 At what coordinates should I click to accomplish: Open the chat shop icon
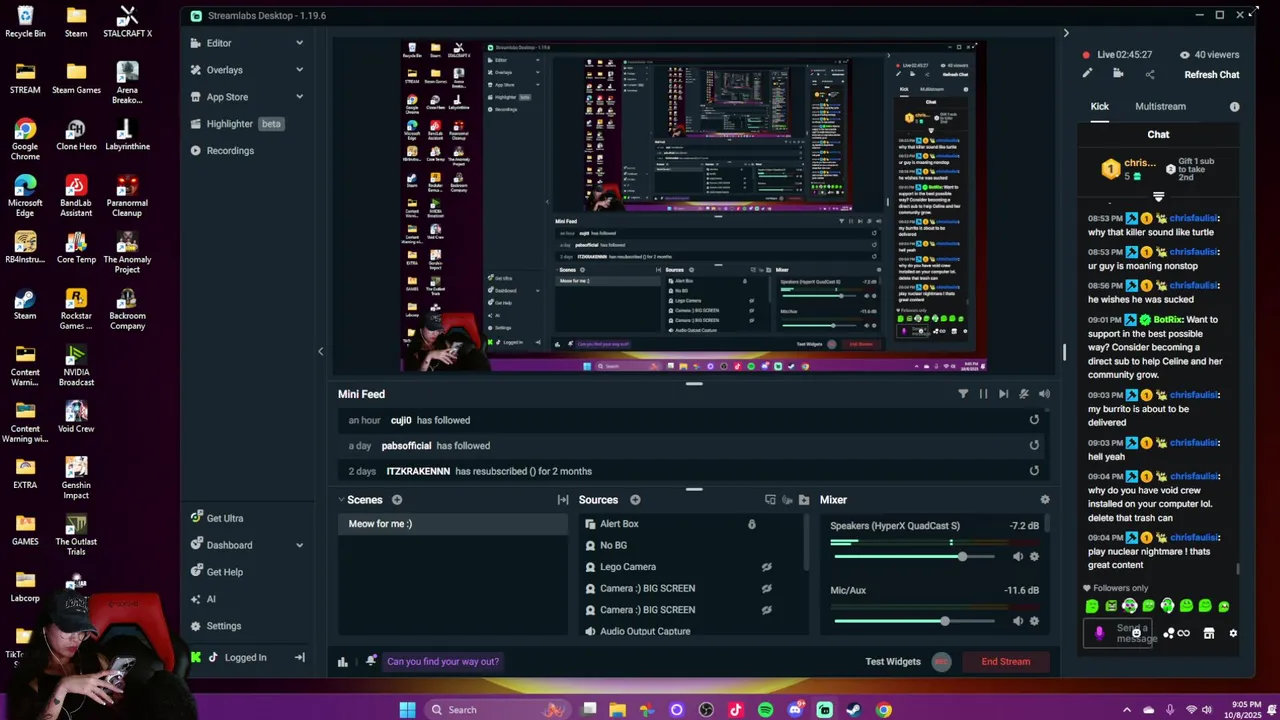[1208, 633]
